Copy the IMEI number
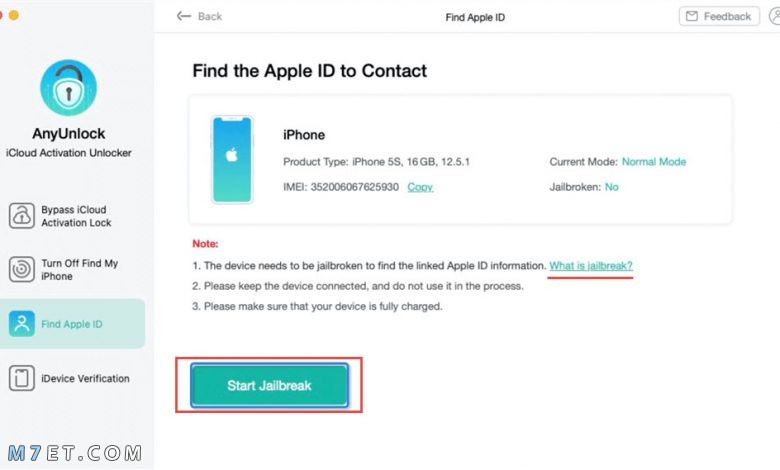780x470 pixels. tap(420, 187)
